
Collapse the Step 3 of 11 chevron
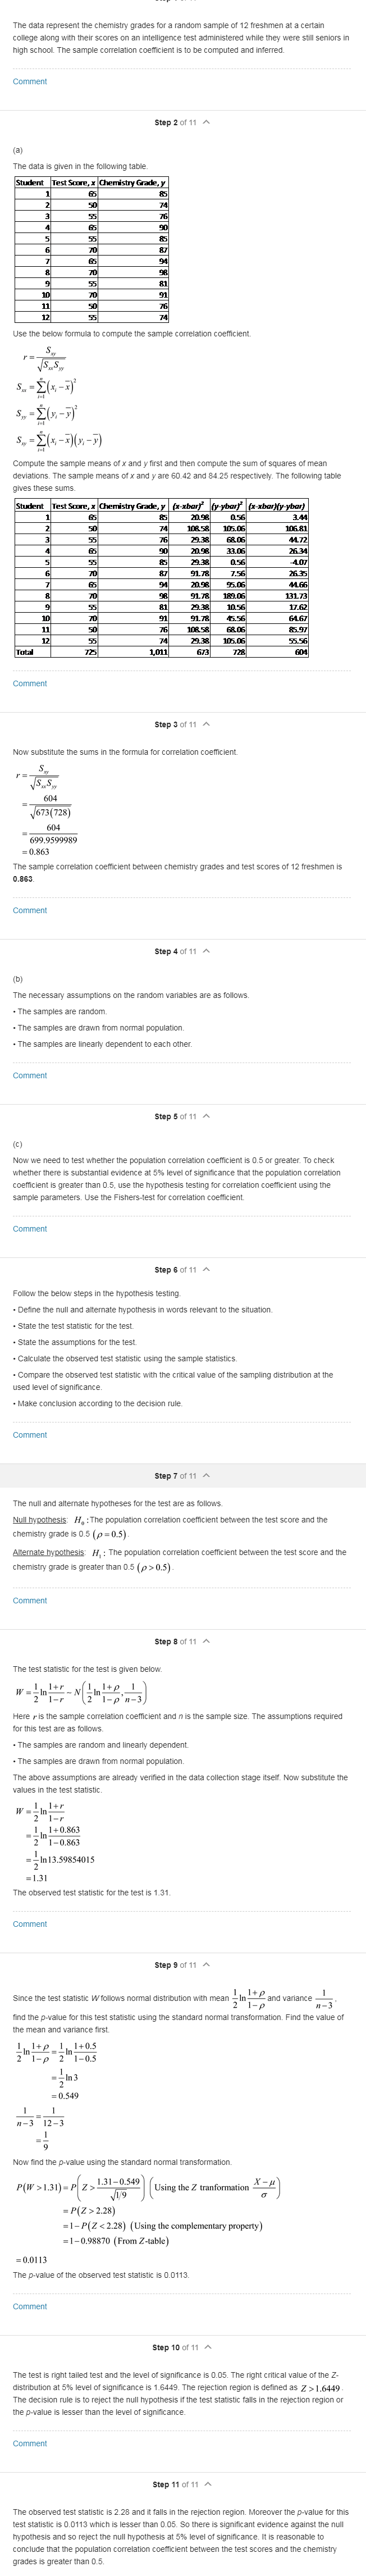pyautogui.click(x=206, y=724)
